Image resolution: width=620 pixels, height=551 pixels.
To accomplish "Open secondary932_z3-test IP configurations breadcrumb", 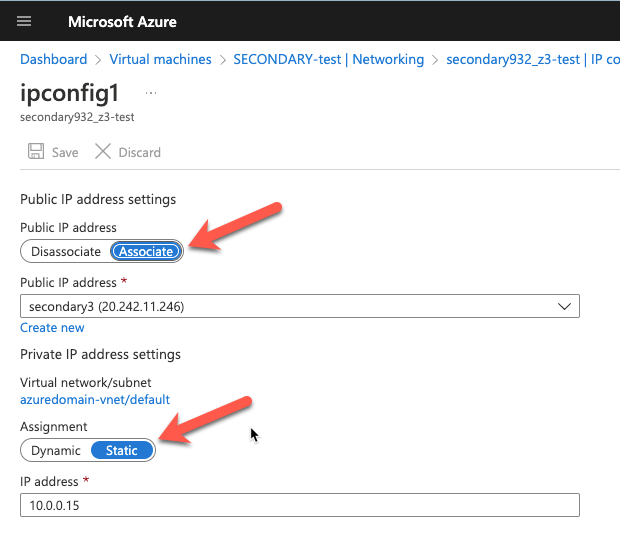I will pos(533,59).
